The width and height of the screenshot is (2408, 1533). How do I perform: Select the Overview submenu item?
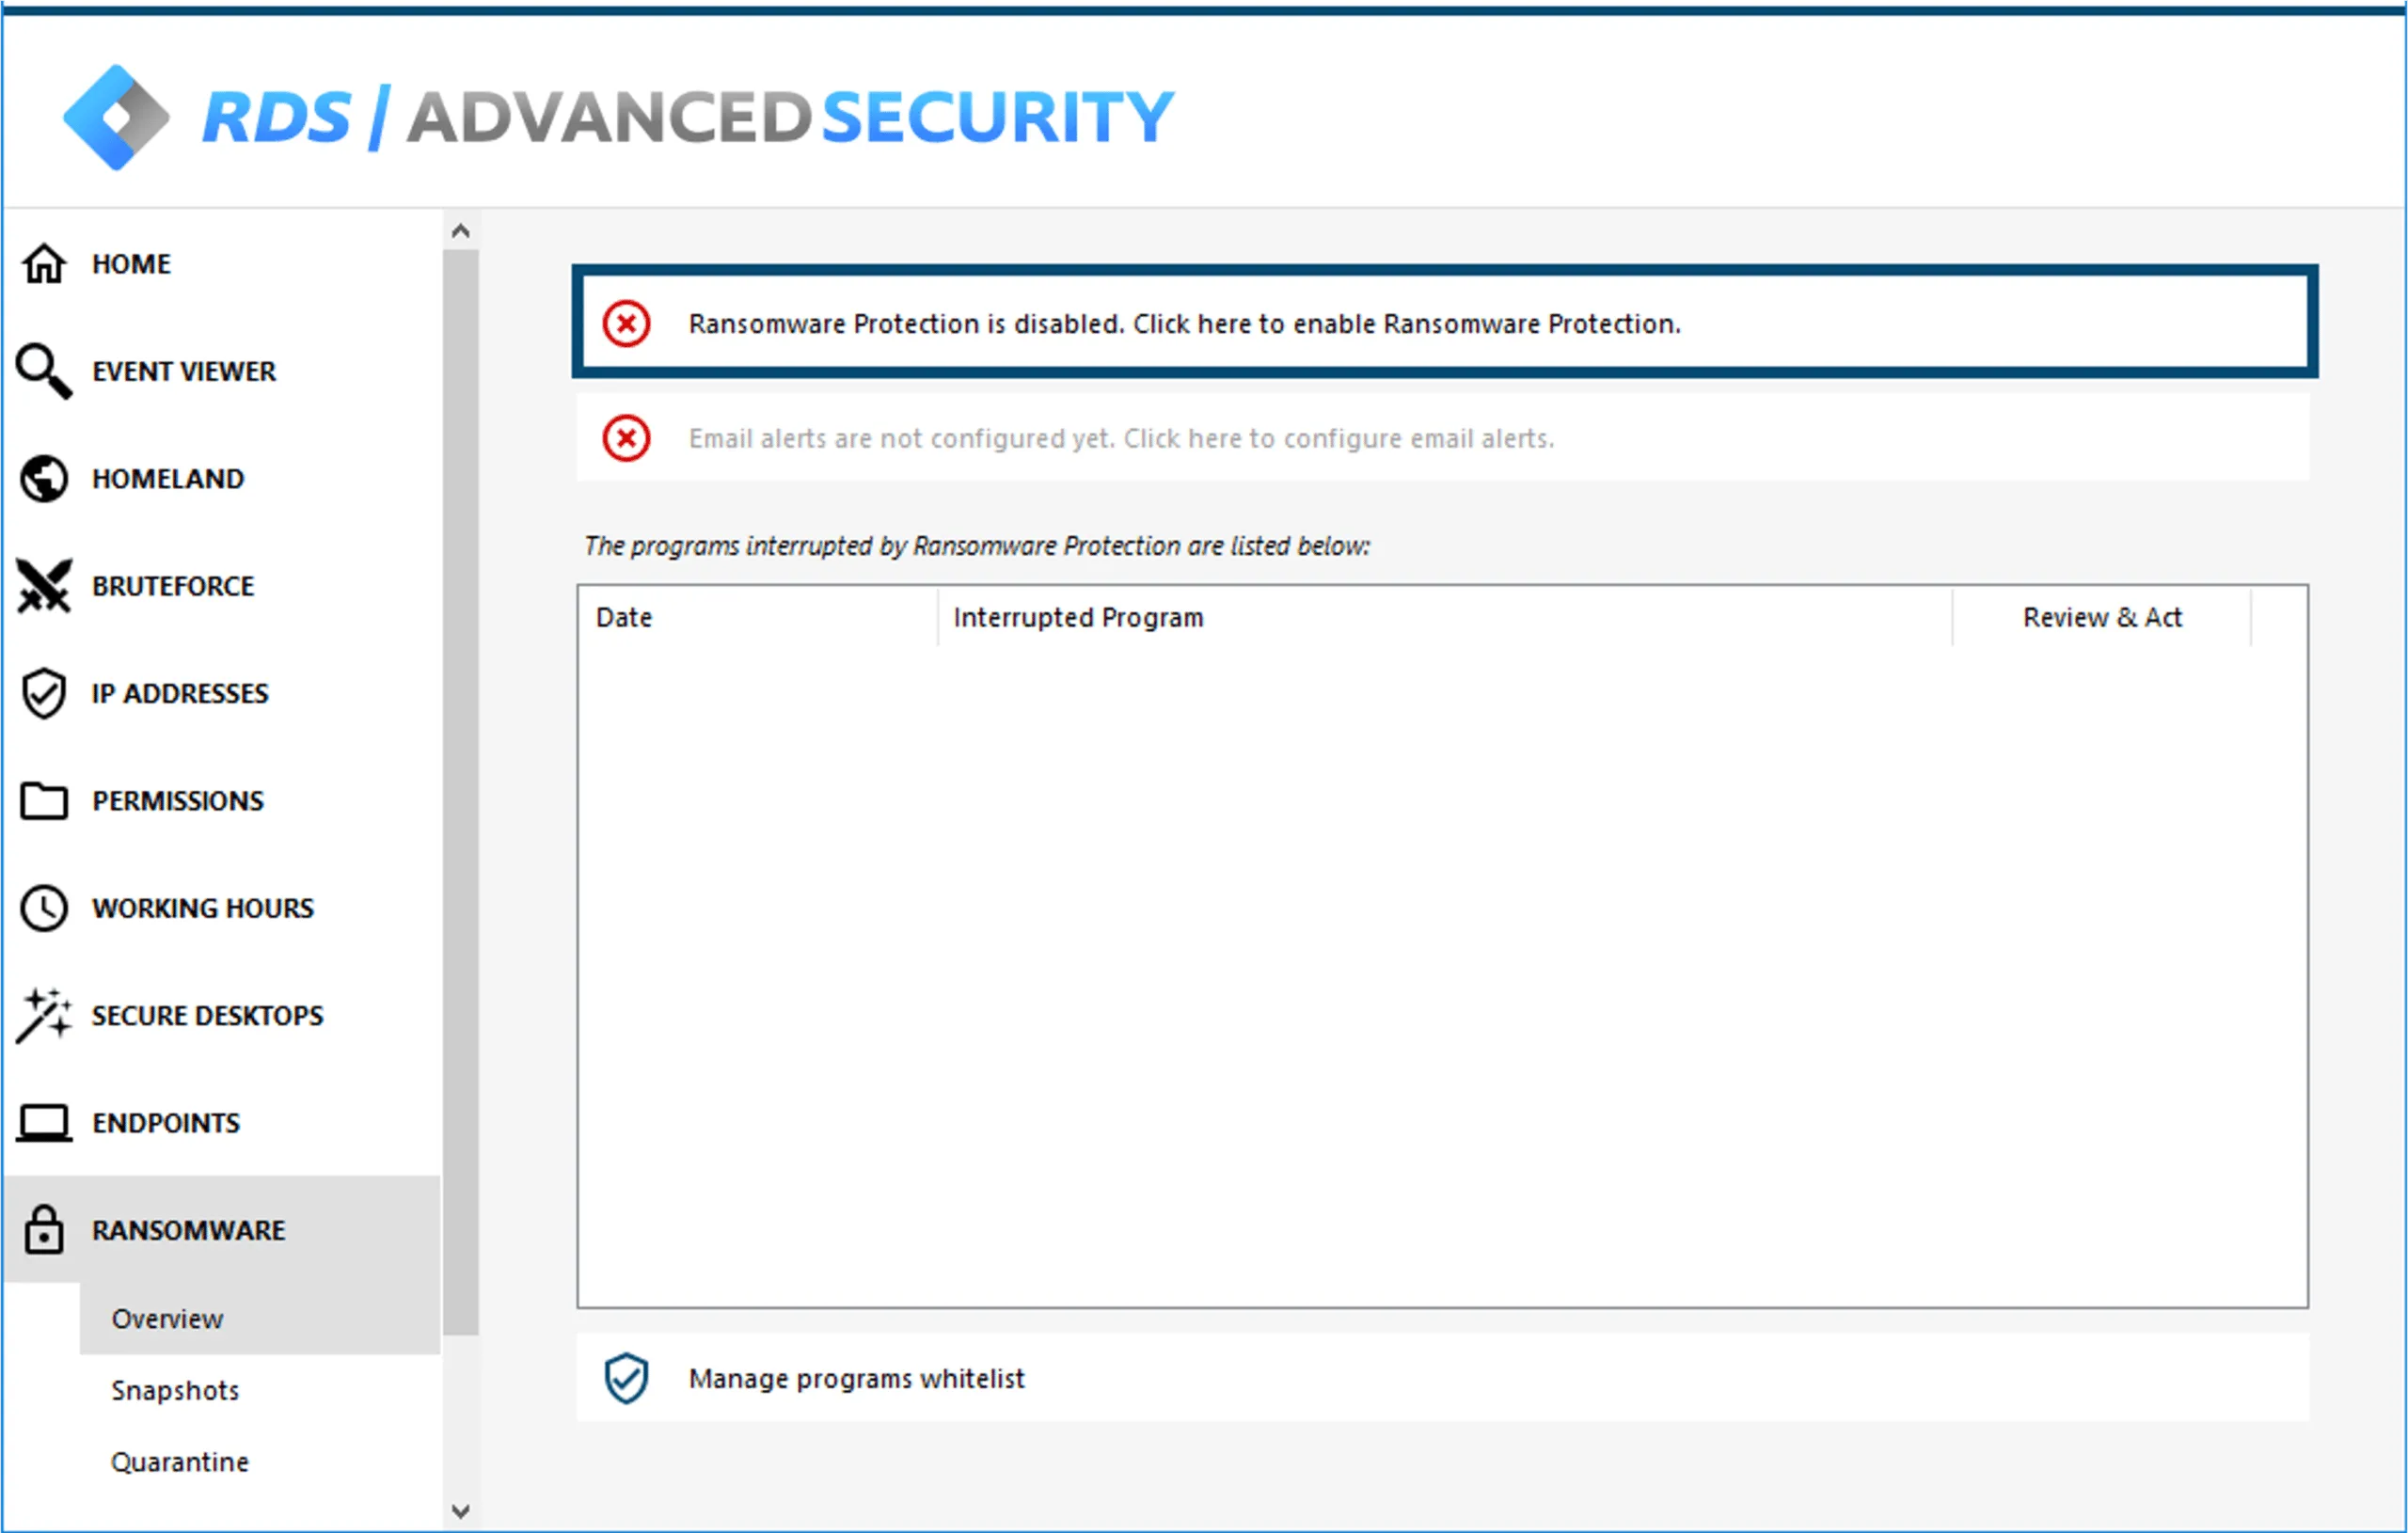(167, 1319)
